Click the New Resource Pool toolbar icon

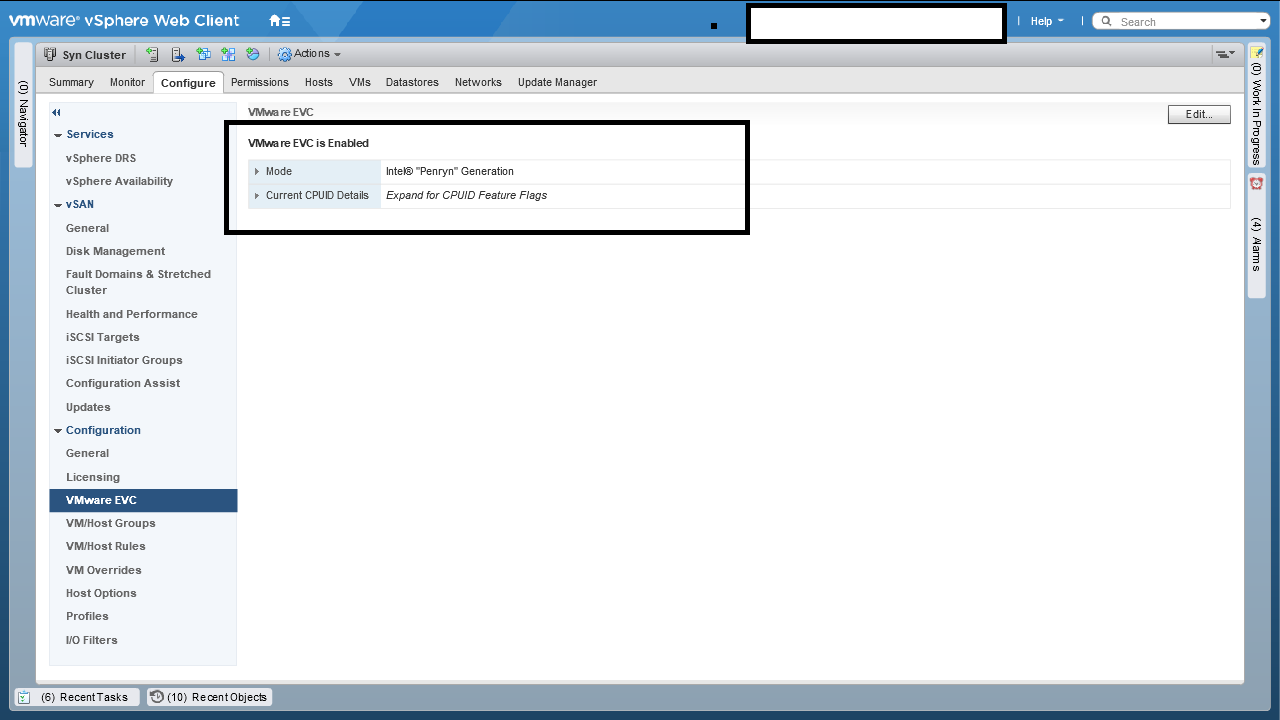(x=253, y=54)
